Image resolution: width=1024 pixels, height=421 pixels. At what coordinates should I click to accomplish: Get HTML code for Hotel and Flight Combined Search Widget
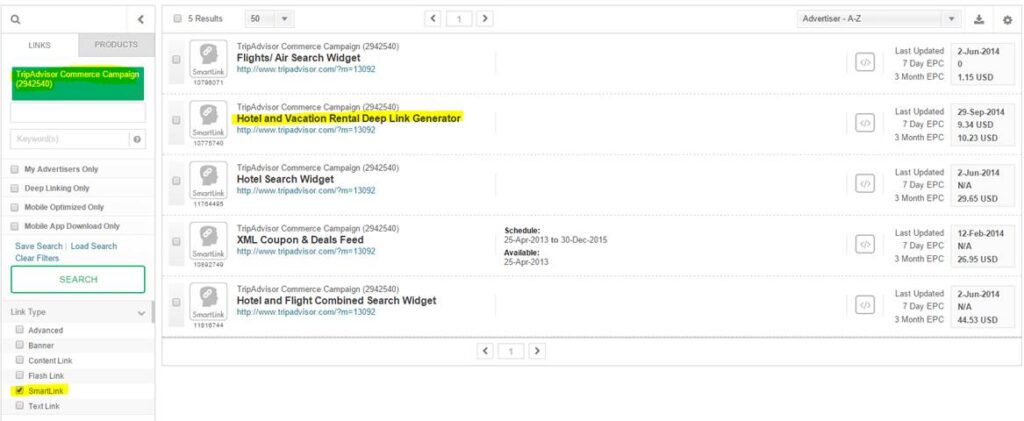tap(865, 305)
